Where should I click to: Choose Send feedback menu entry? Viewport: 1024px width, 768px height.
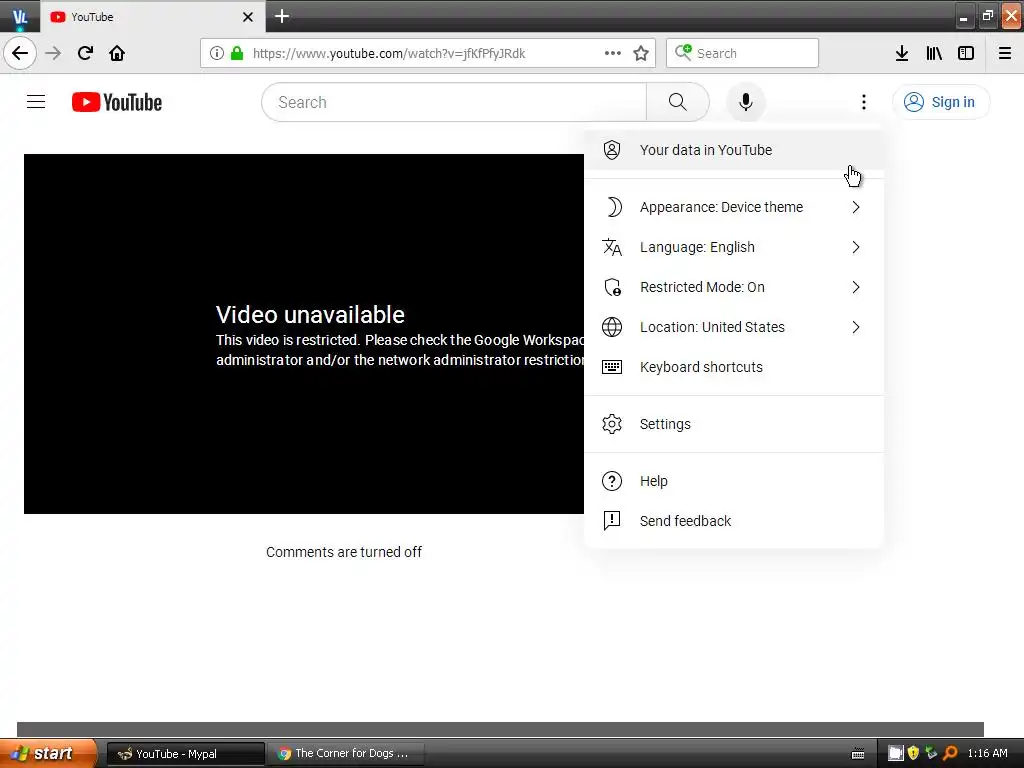(734, 520)
